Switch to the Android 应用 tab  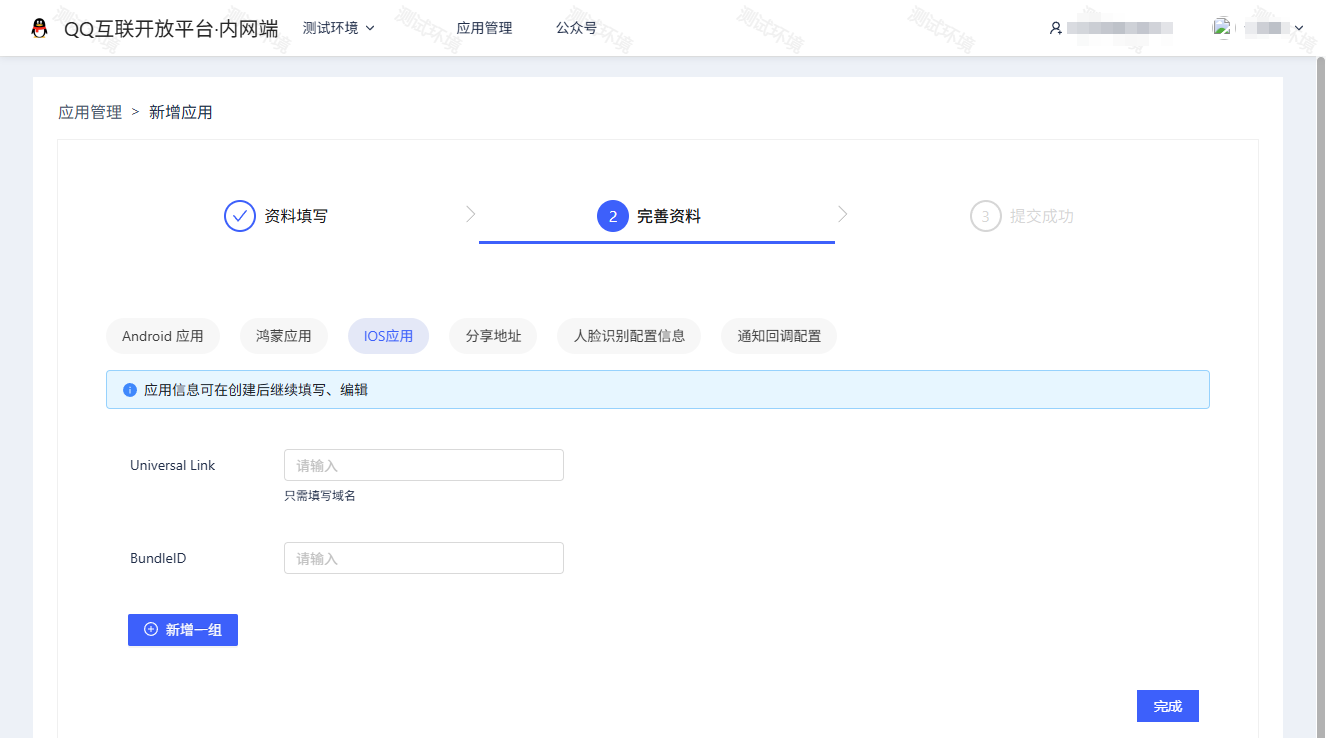coord(163,336)
